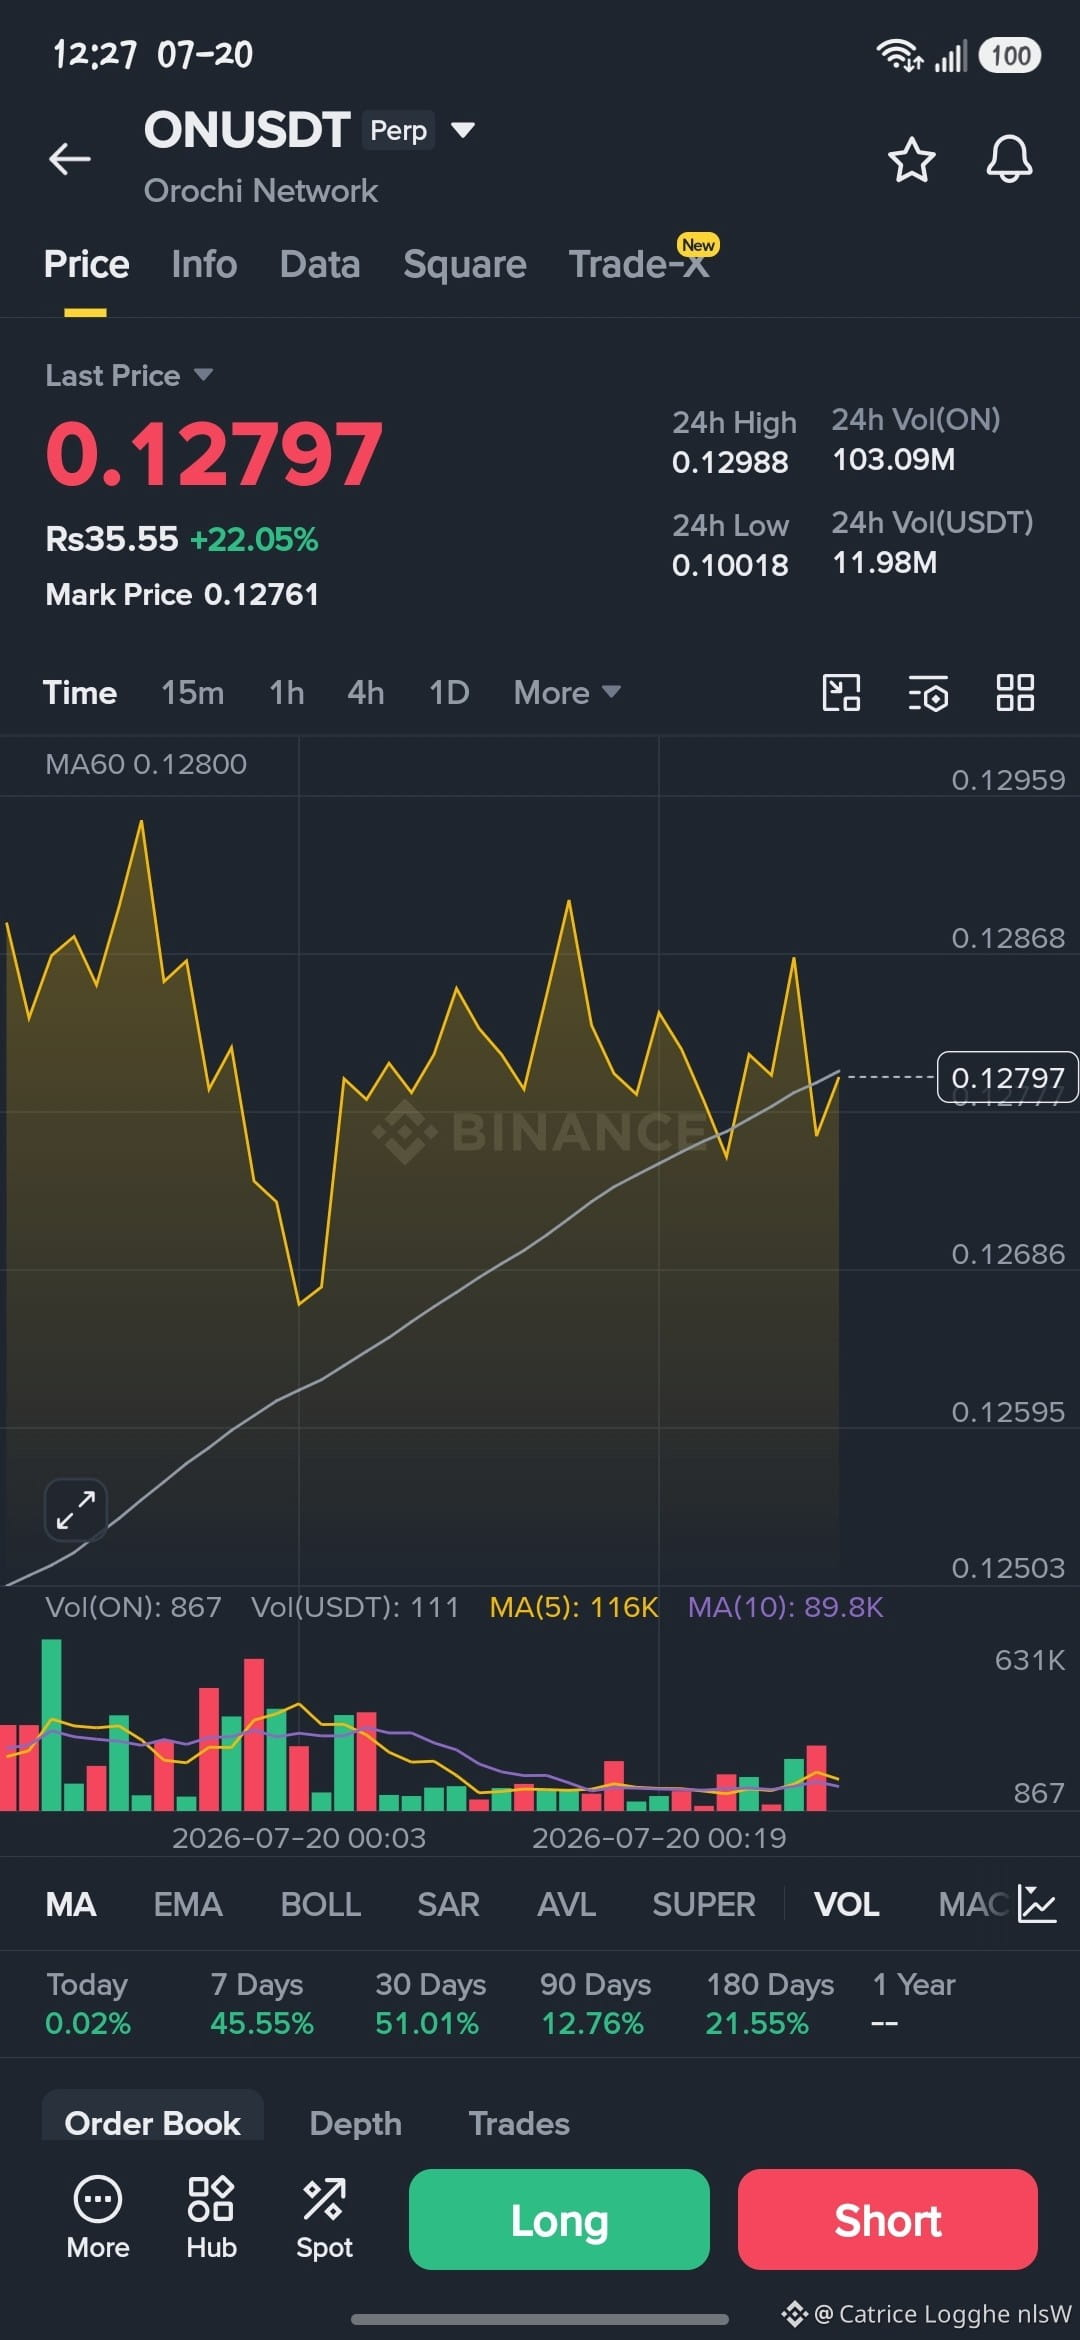Expand chart to fullscreen
Viewport: 1080px width, 2340px height.
(x=76, y=1509)
